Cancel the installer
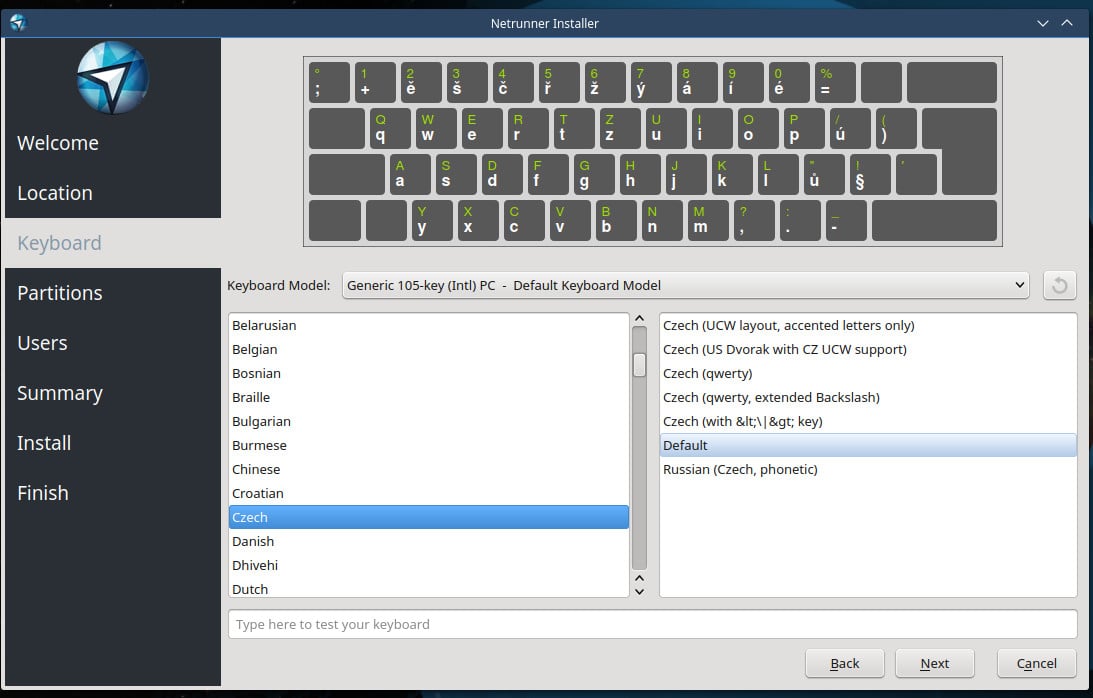 coord(1037,663)
